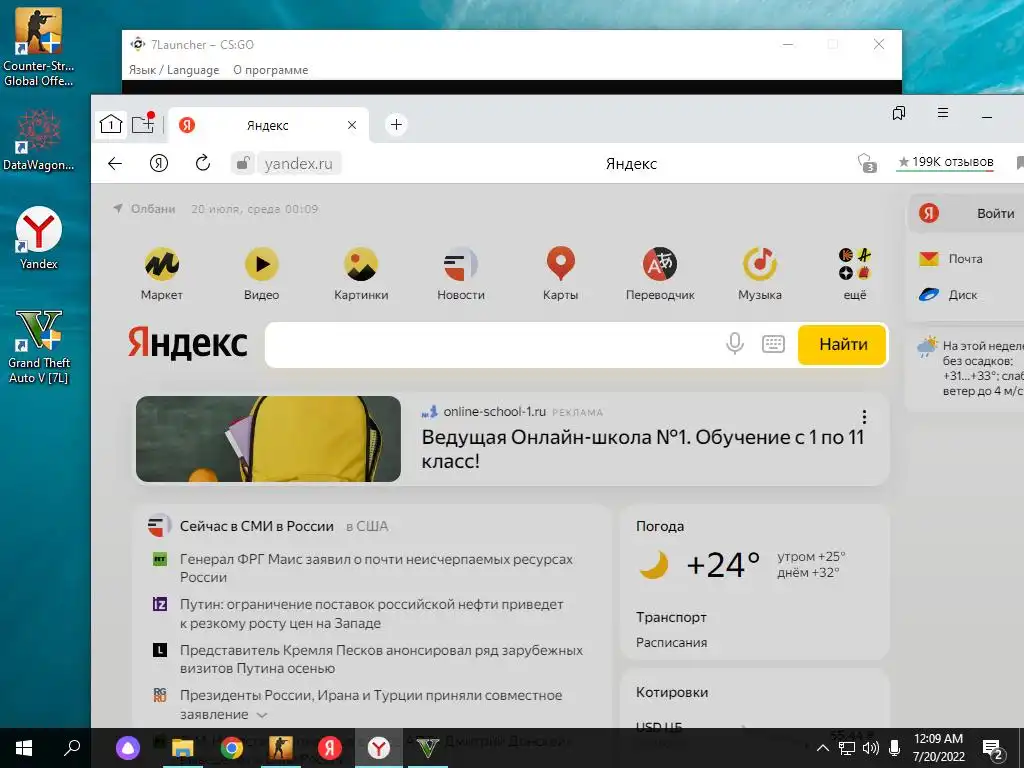Open Yandex Market service icon
1024x768 pixels.
(x=161, y=264)
